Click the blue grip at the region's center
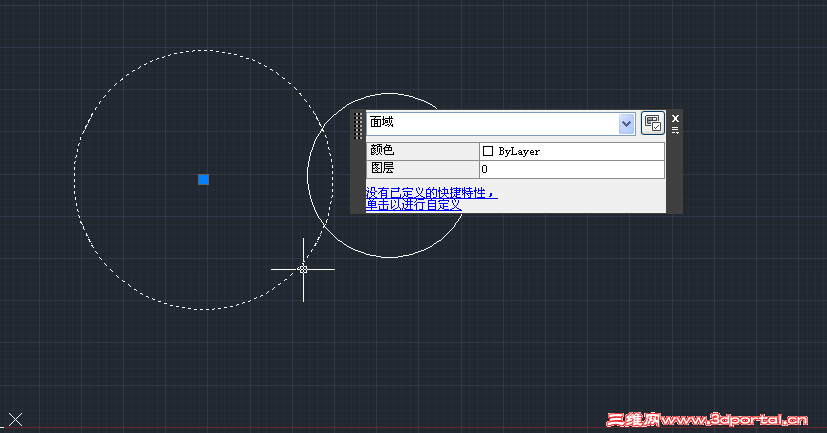The image size is (827, 433). [204, 179]
